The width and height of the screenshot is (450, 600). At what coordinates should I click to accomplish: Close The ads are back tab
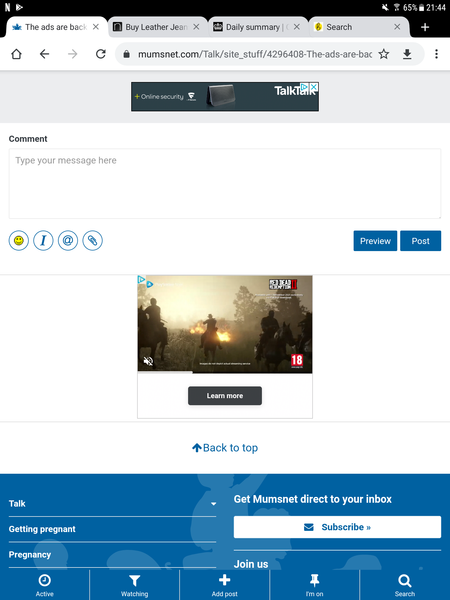pos(96,27)
